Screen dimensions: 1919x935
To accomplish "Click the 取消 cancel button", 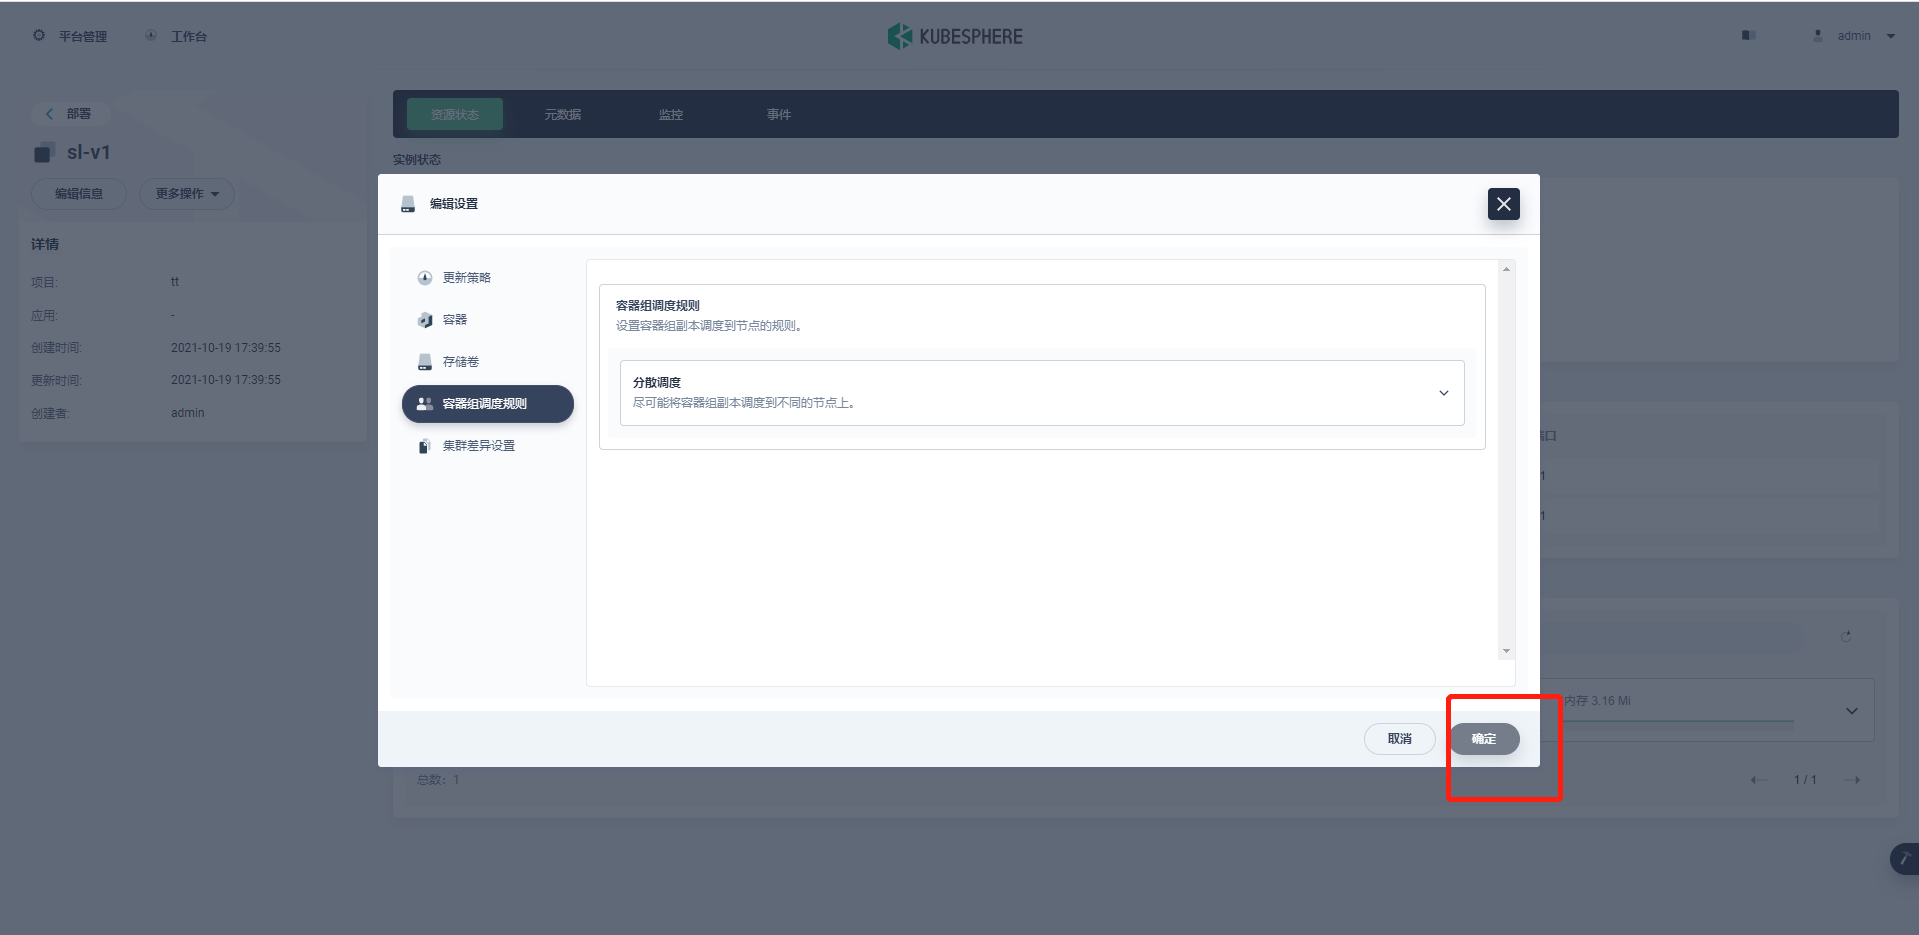I will coord(1399,739).
